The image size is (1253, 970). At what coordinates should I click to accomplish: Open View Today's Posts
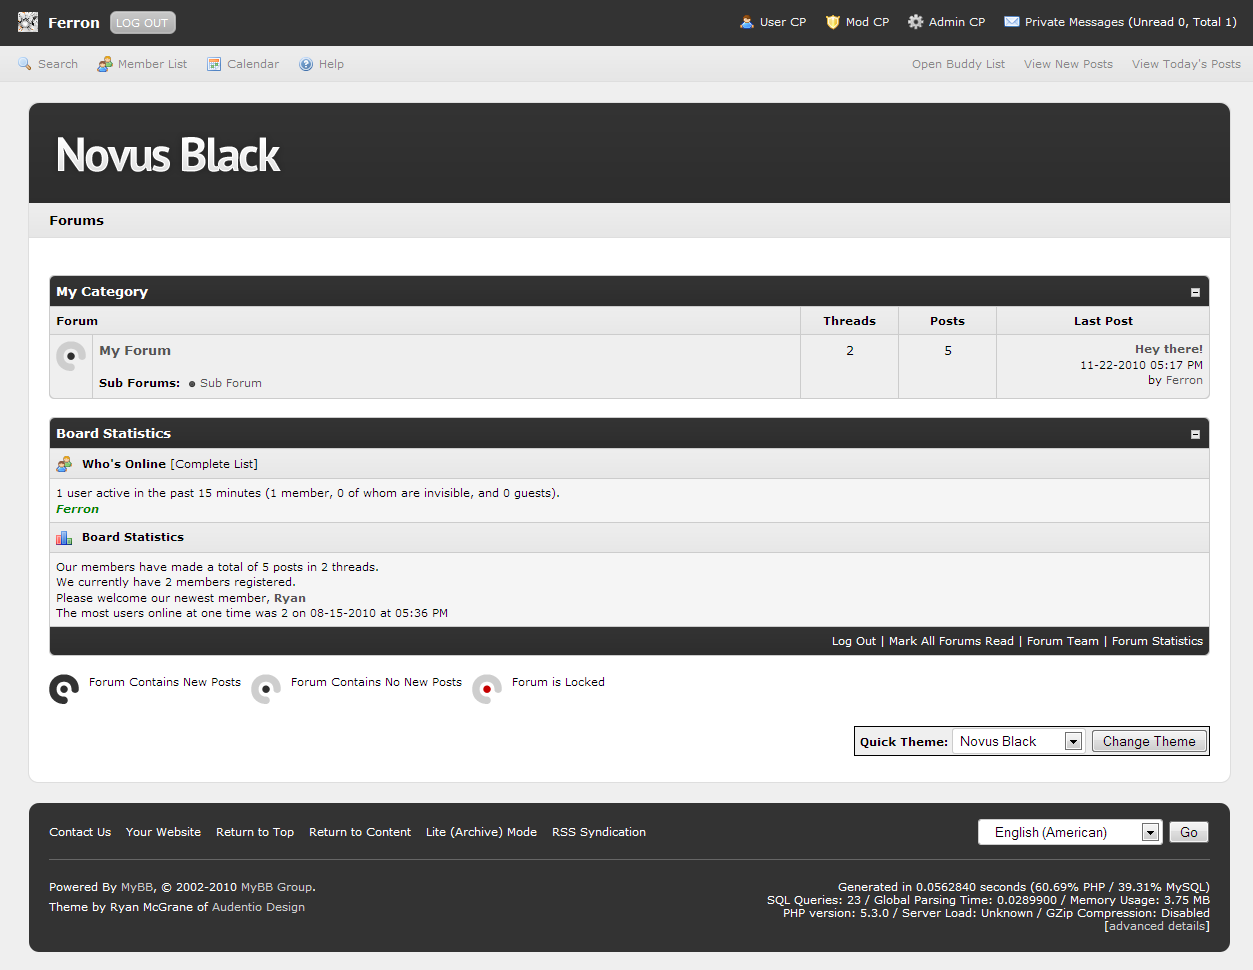(1186, 64)
